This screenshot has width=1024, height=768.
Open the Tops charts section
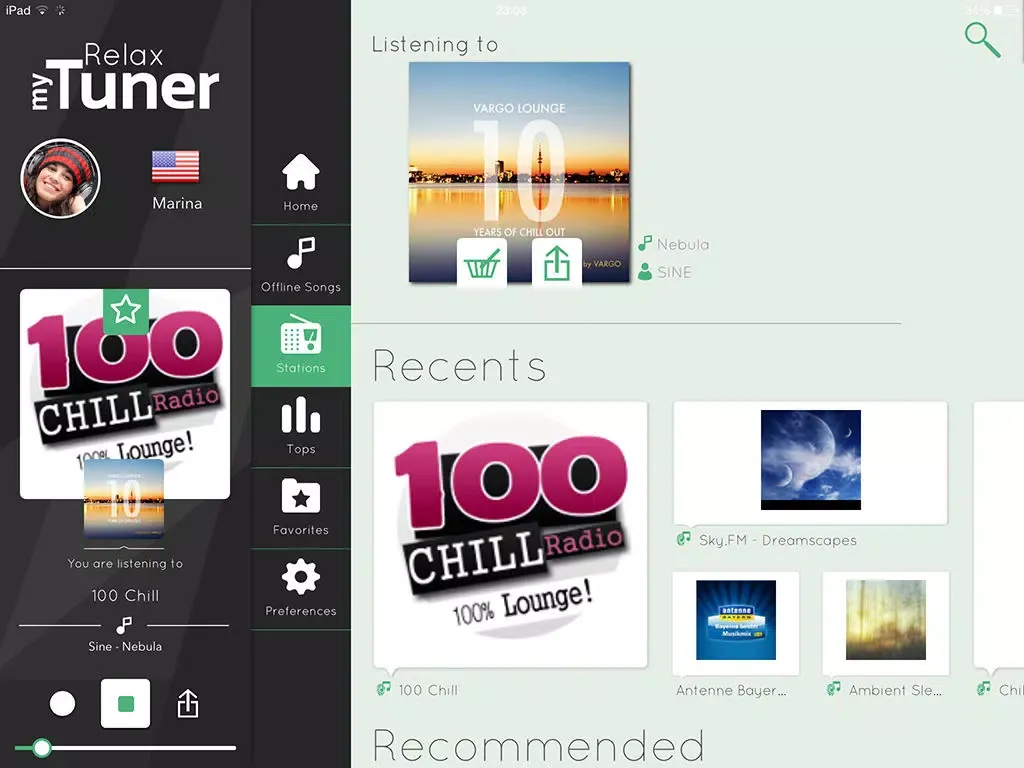300,426
